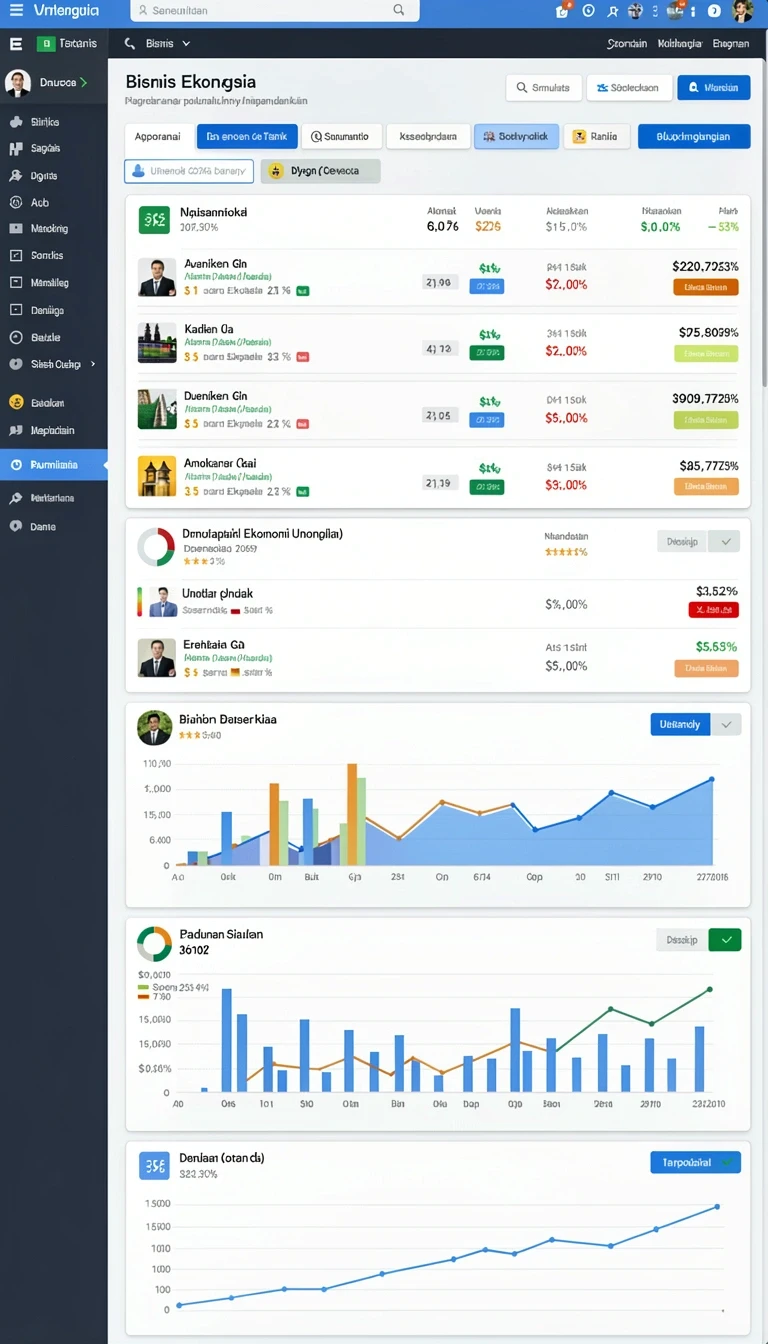This screenshot has width=768, height=1344.
Task: Click the magnifier icon in the top search box
Action: (399, 10)
